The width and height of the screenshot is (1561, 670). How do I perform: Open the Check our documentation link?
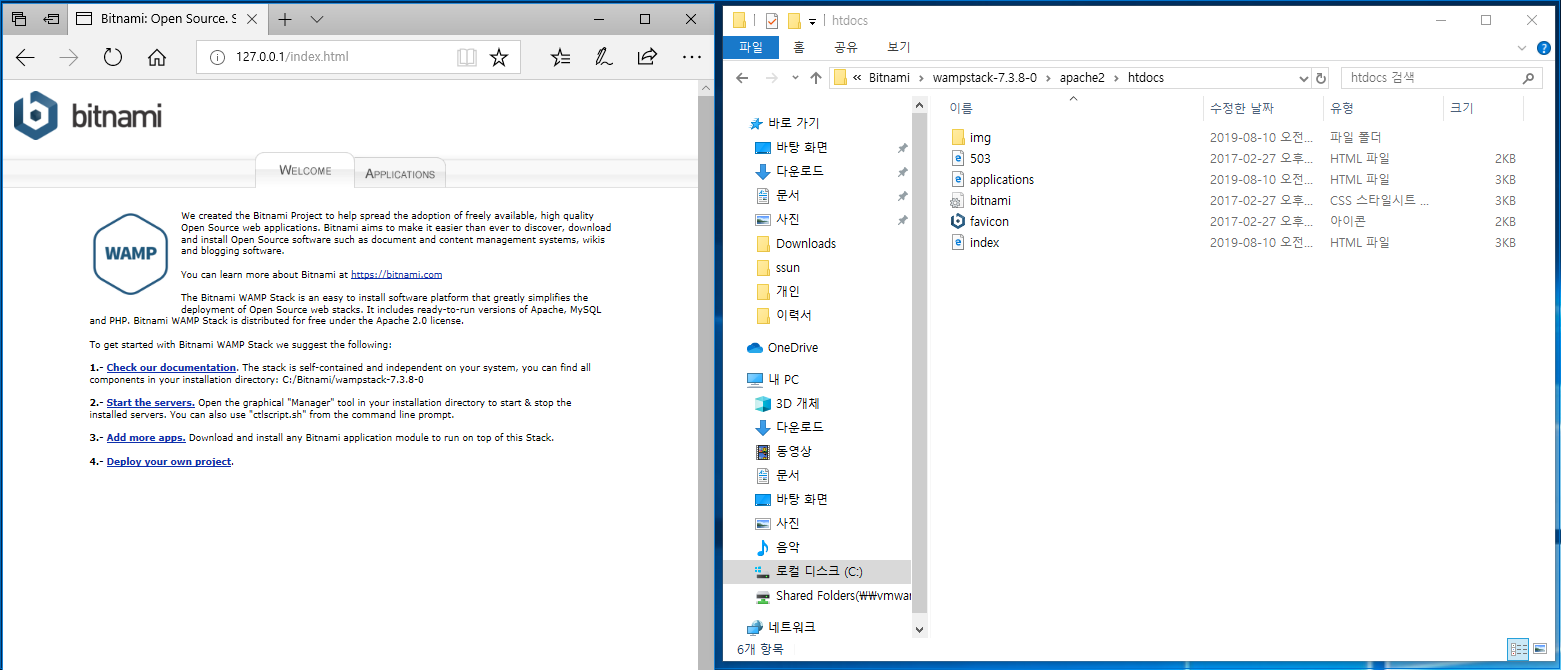point(171,368)
